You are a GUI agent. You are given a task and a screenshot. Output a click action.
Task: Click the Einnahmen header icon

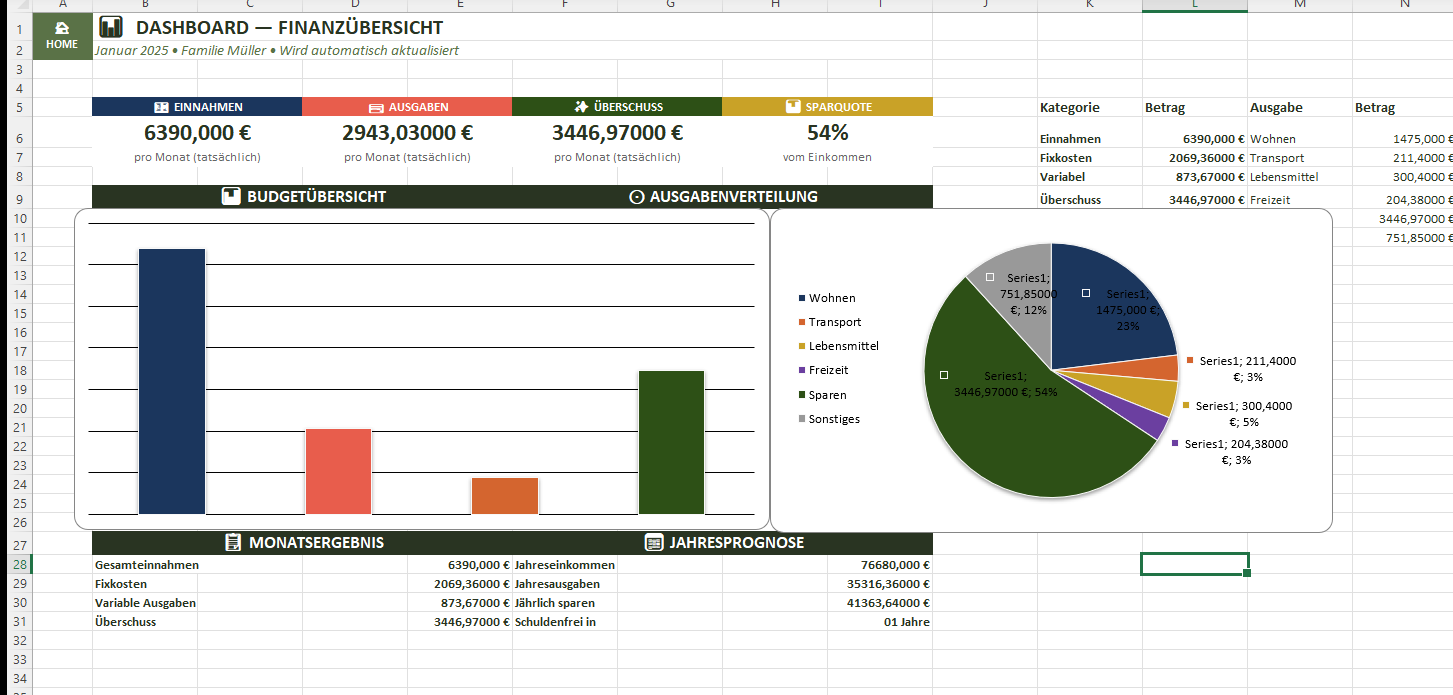(160, 107)
